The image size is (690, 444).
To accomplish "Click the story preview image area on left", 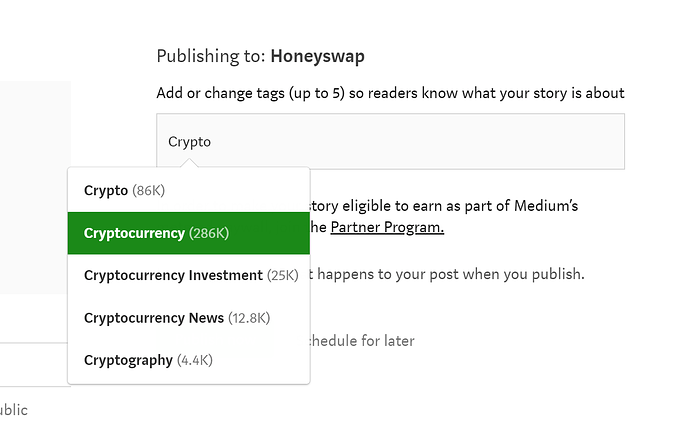I will point(35,188).
